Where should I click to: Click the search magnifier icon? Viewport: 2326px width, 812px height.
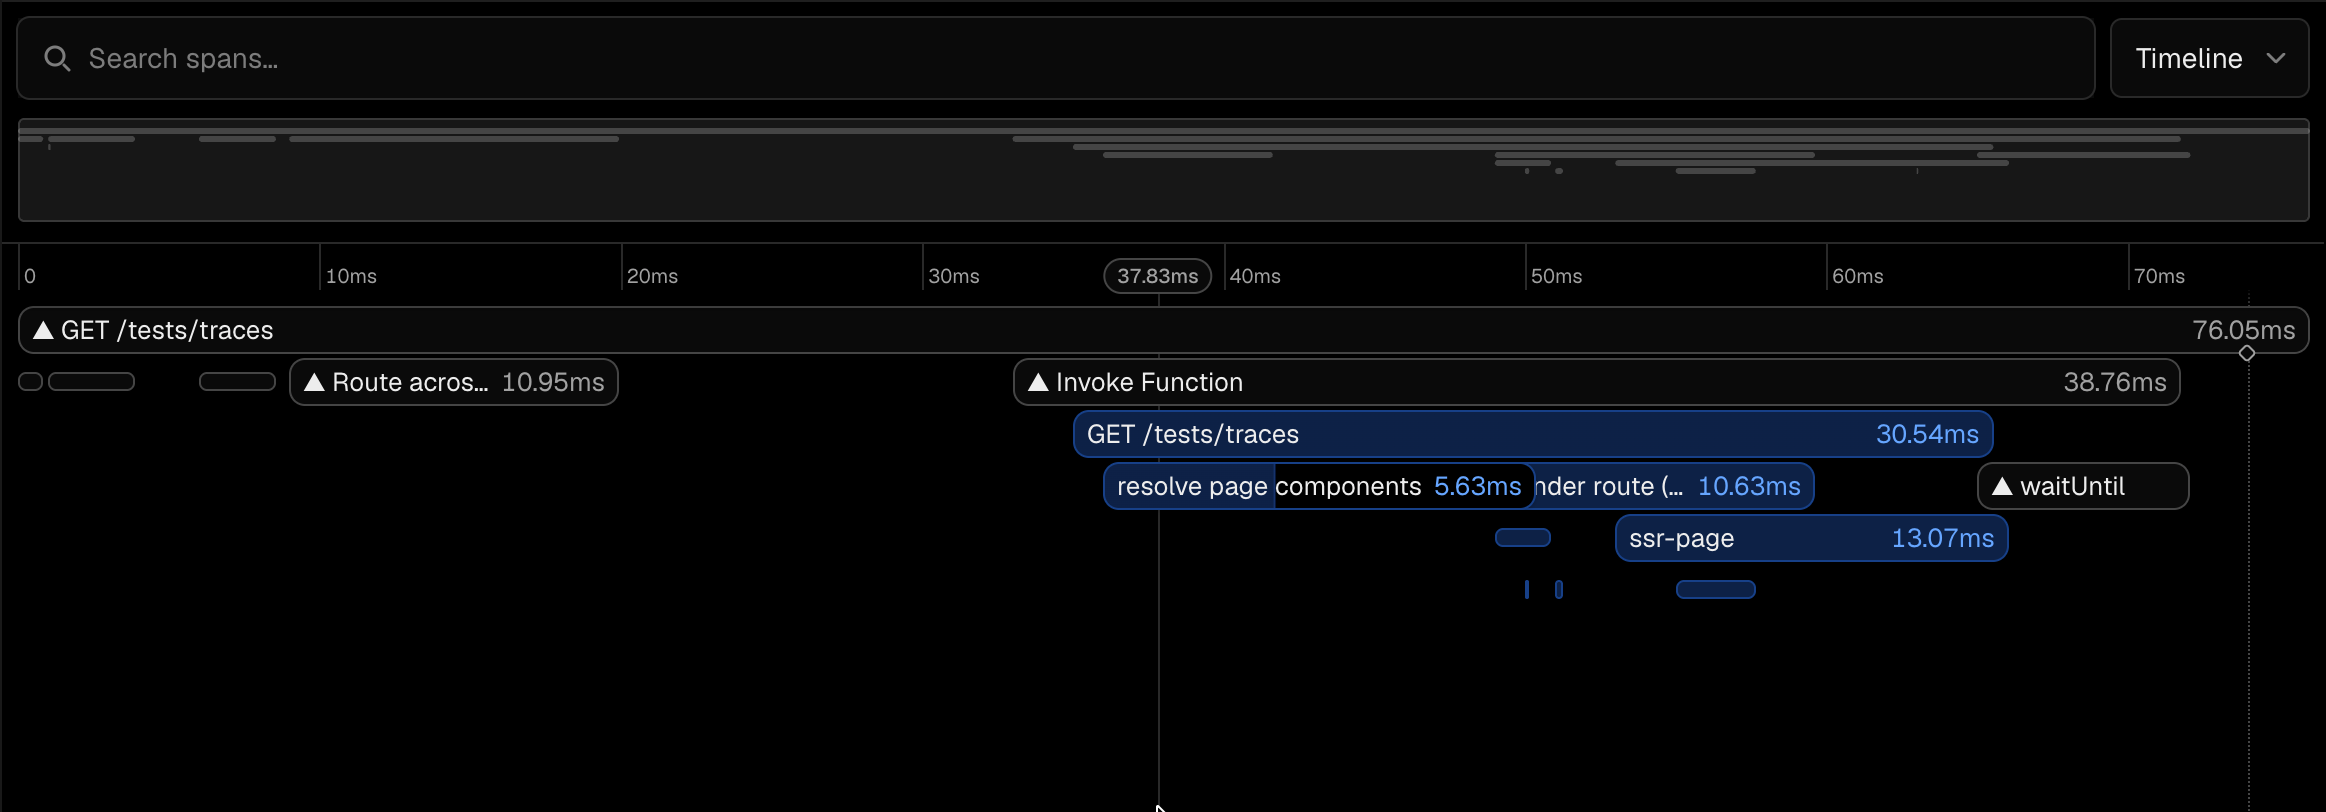coord(57,59)
